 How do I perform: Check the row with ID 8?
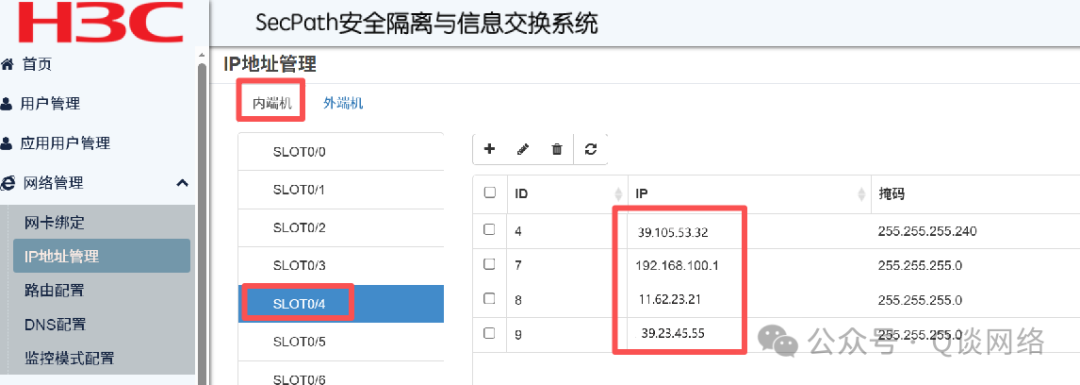point(490,298)
